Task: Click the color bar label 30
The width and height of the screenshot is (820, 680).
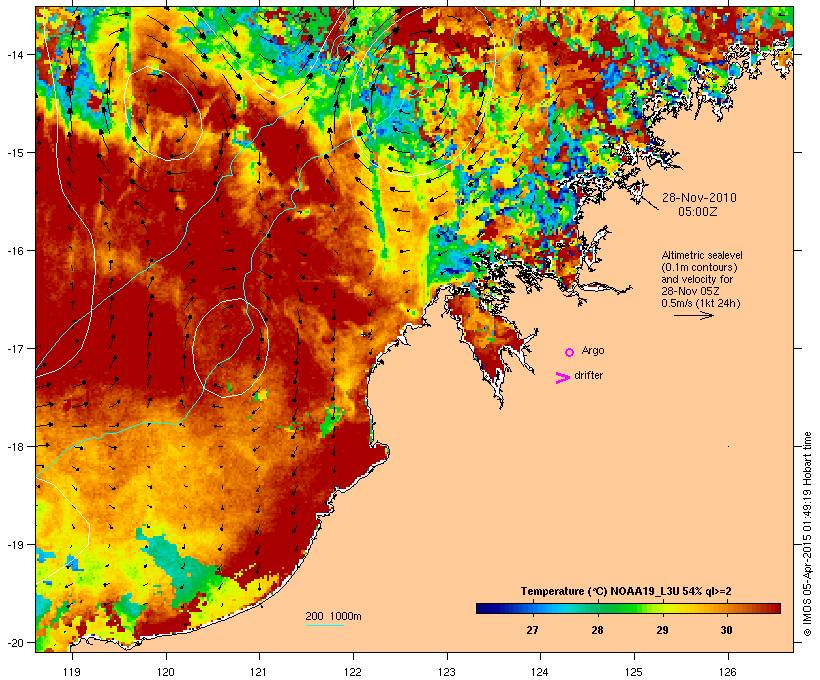Action: [x=726, y=630]
